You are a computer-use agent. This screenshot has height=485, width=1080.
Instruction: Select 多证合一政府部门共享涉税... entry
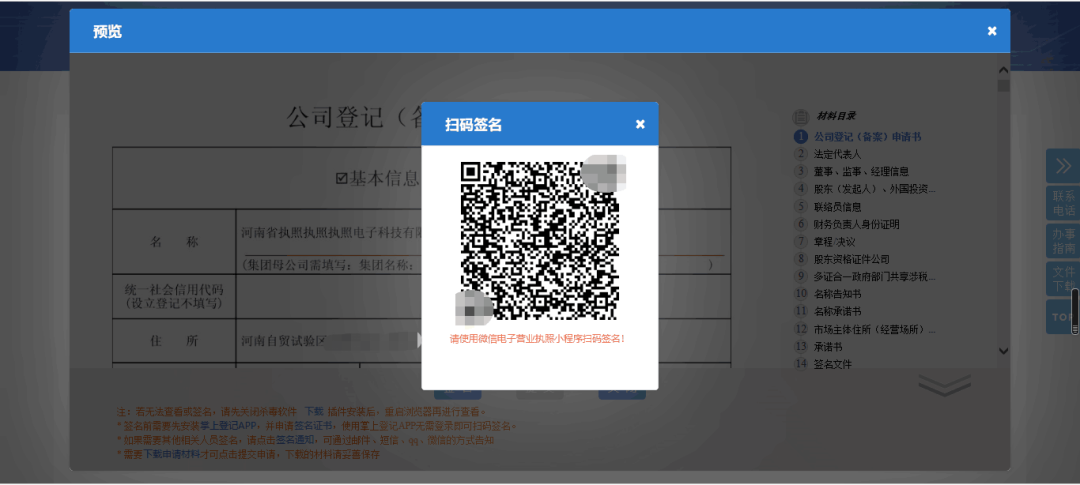coord(874,277)
